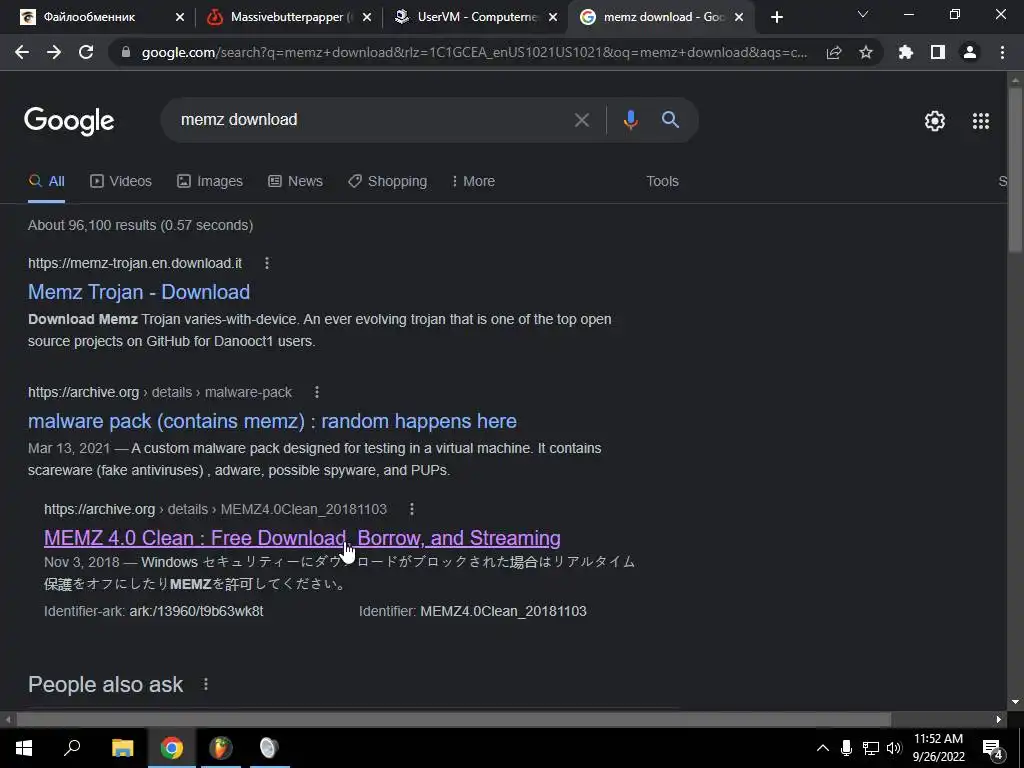This screenshot has width=1024, height=768.
Task: Close the memz download tab
Action: point(739,18)
